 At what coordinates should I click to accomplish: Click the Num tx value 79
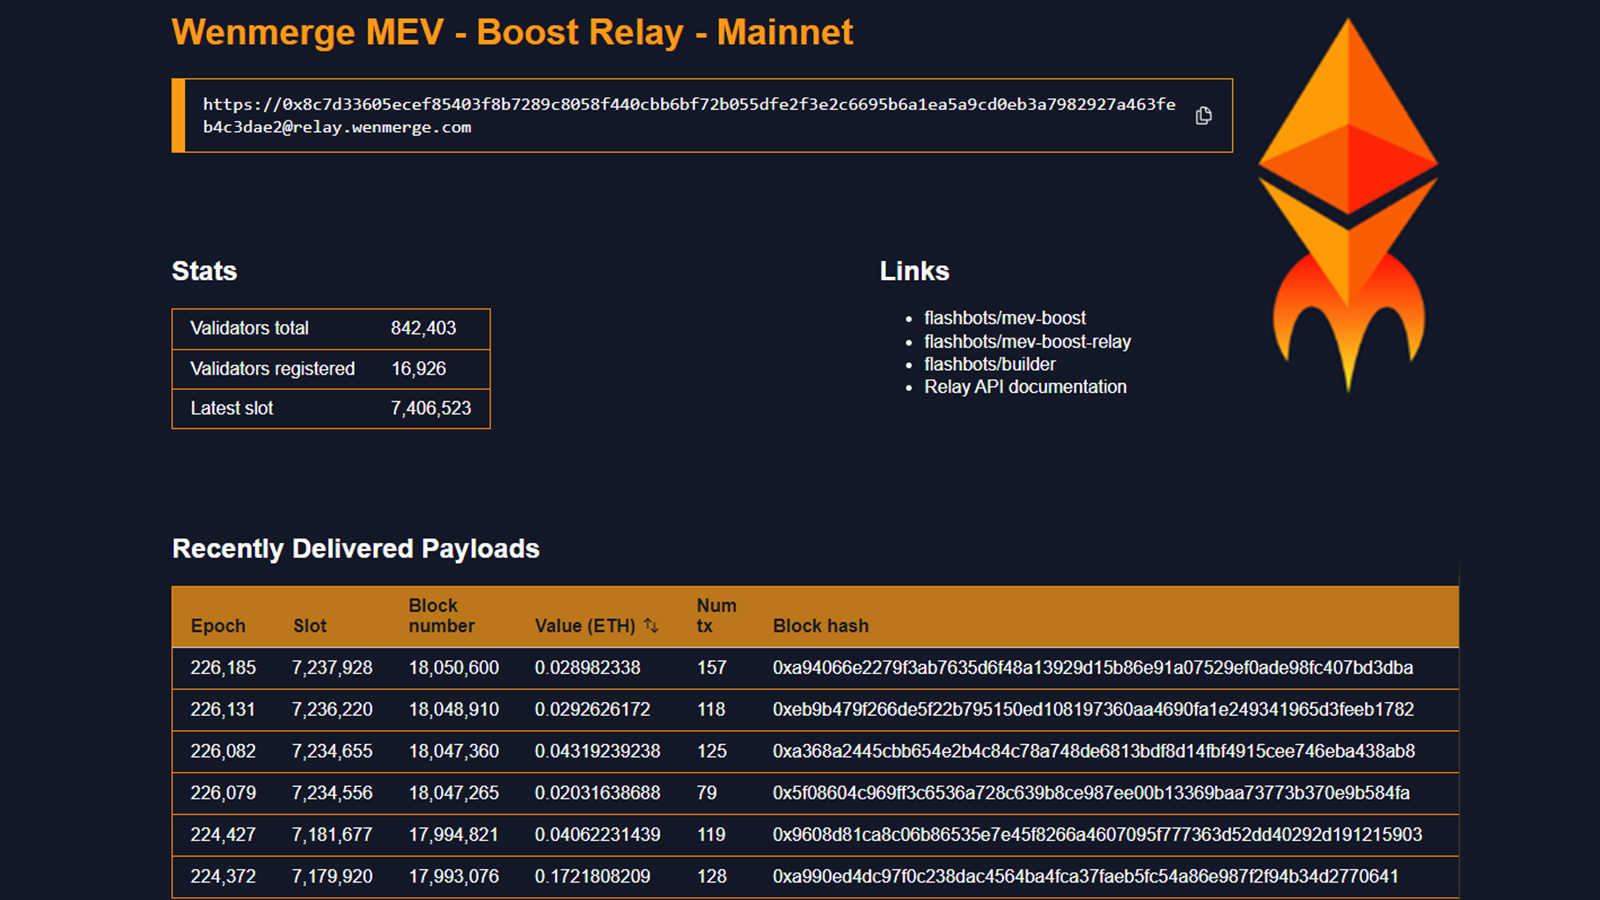[x=706, y=793]
